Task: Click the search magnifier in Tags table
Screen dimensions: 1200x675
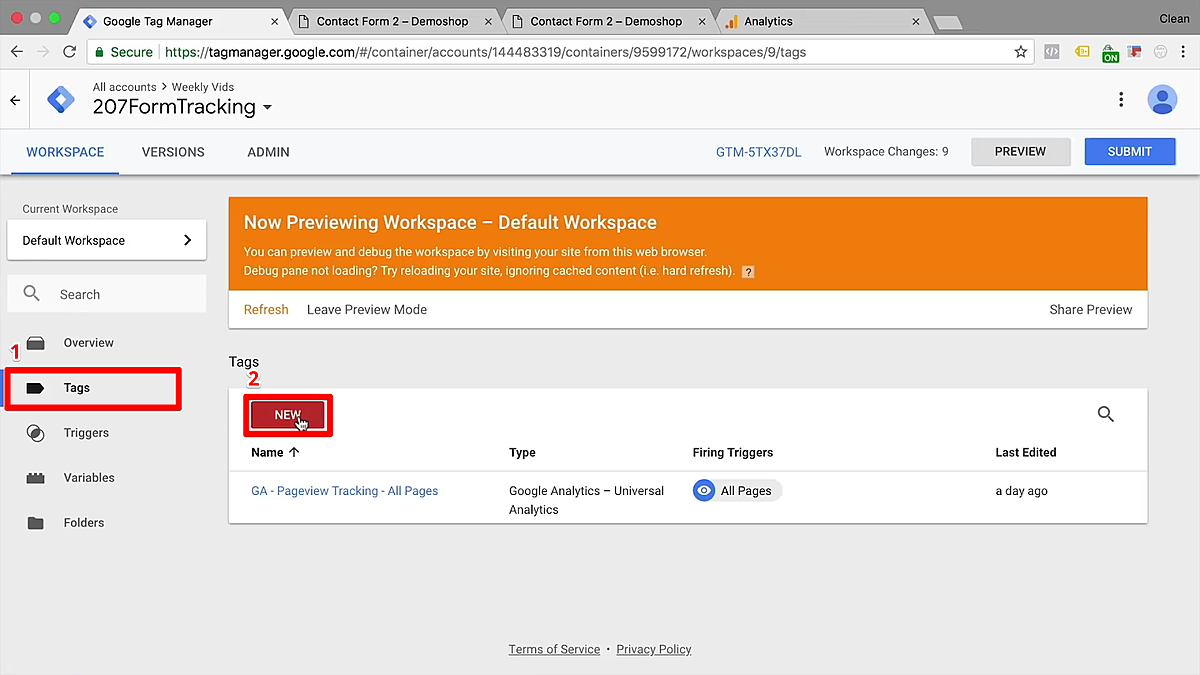Action: [1106, 414]
